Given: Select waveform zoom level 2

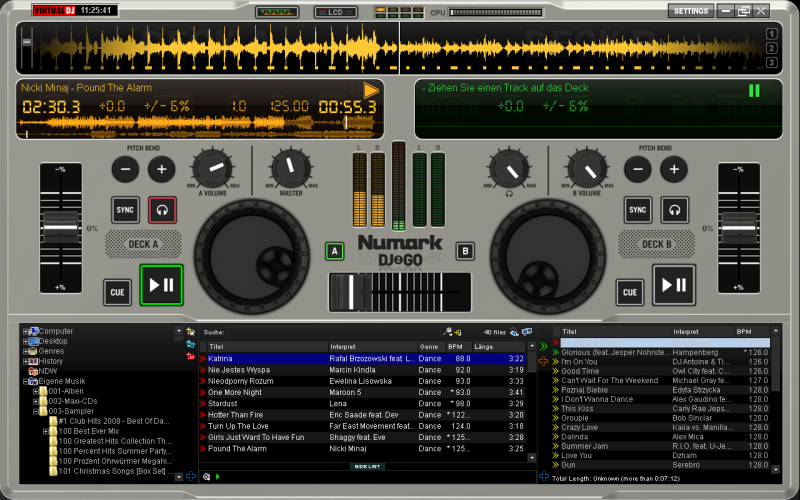Looking at the screenshot, I should coord(771,48).
